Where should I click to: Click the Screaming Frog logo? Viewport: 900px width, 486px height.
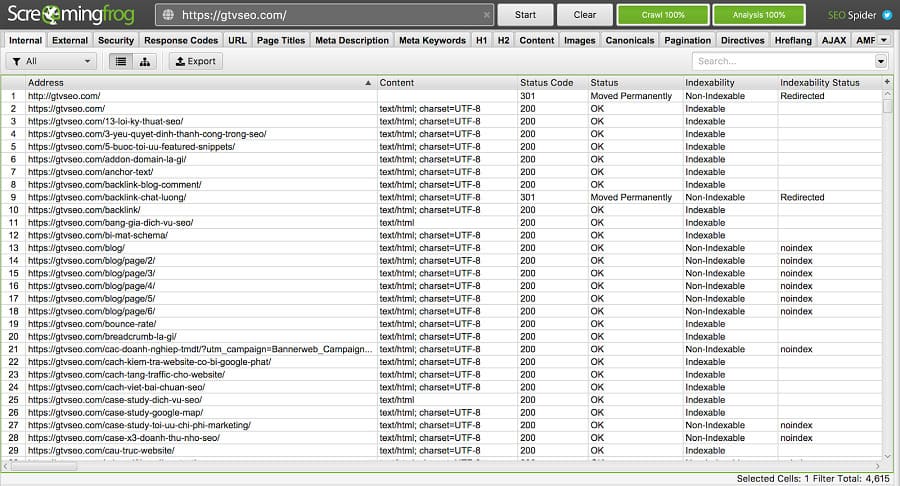pyautogui.click(x=73, y=15)
